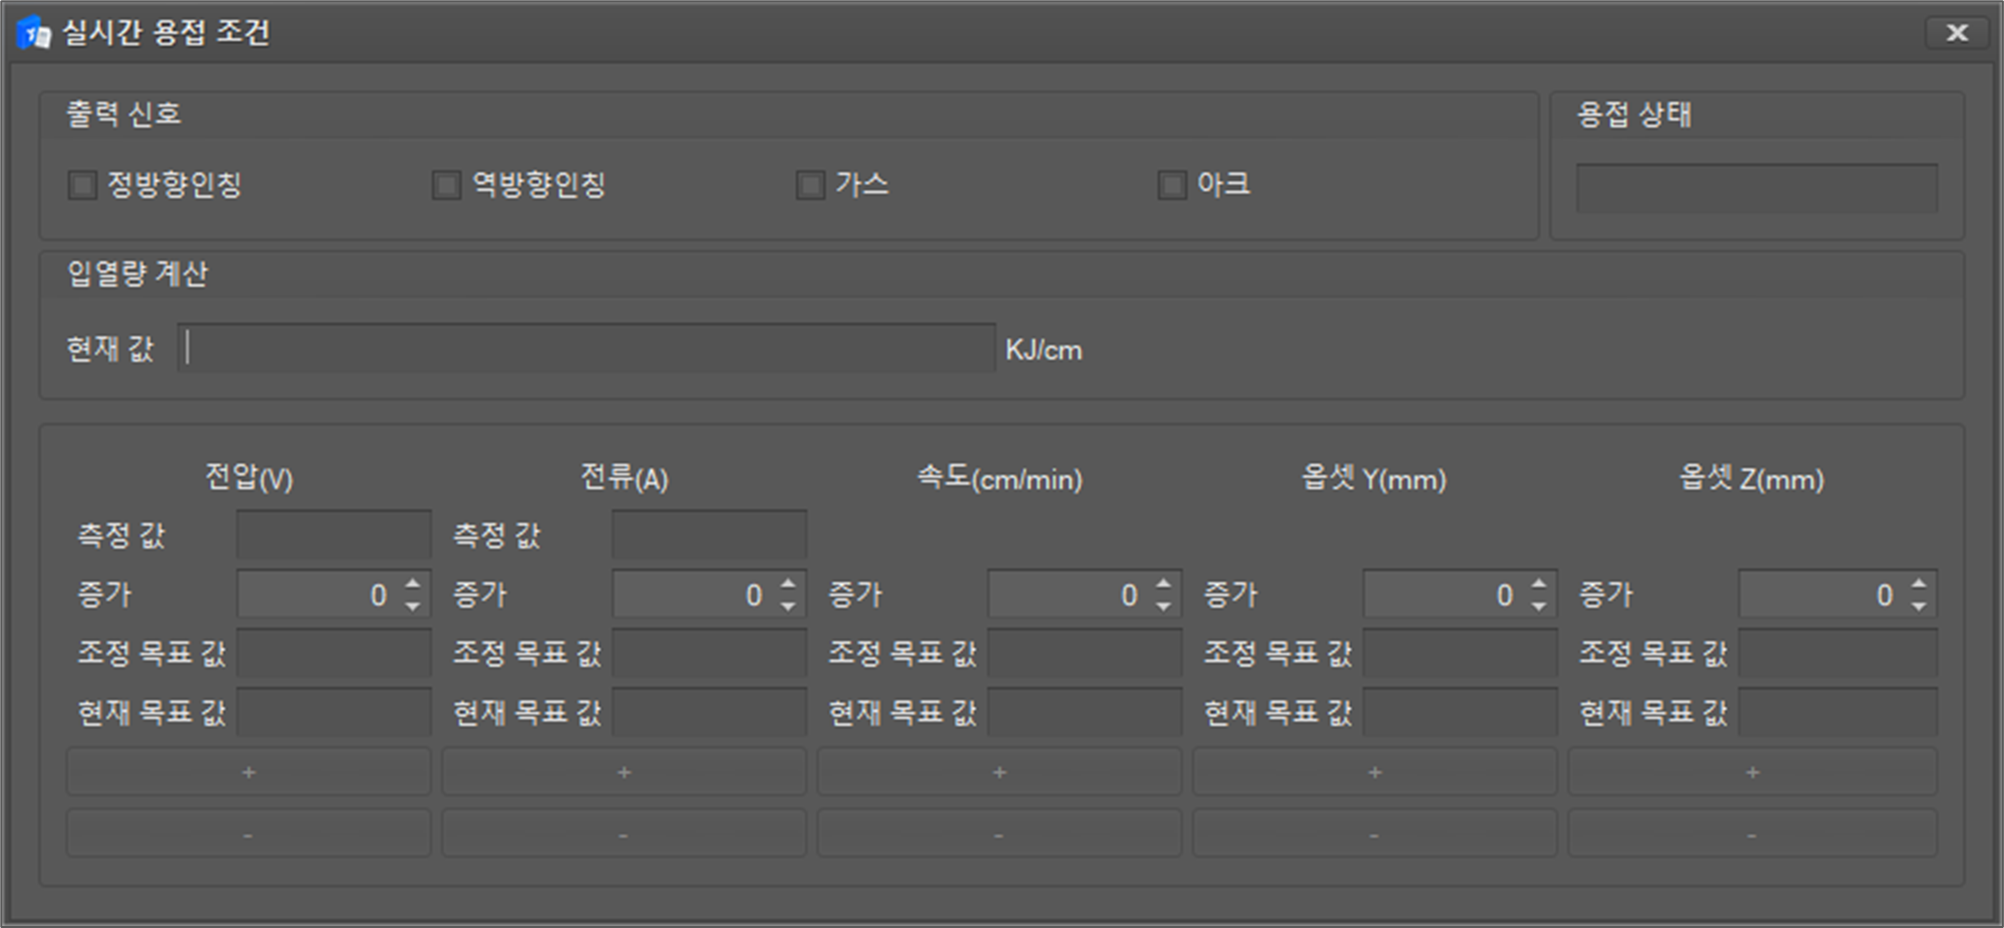The width and height of the screenshot is (2004, 928).
Task: Click the 현재 값 heat input field
Action: [587, 348]
